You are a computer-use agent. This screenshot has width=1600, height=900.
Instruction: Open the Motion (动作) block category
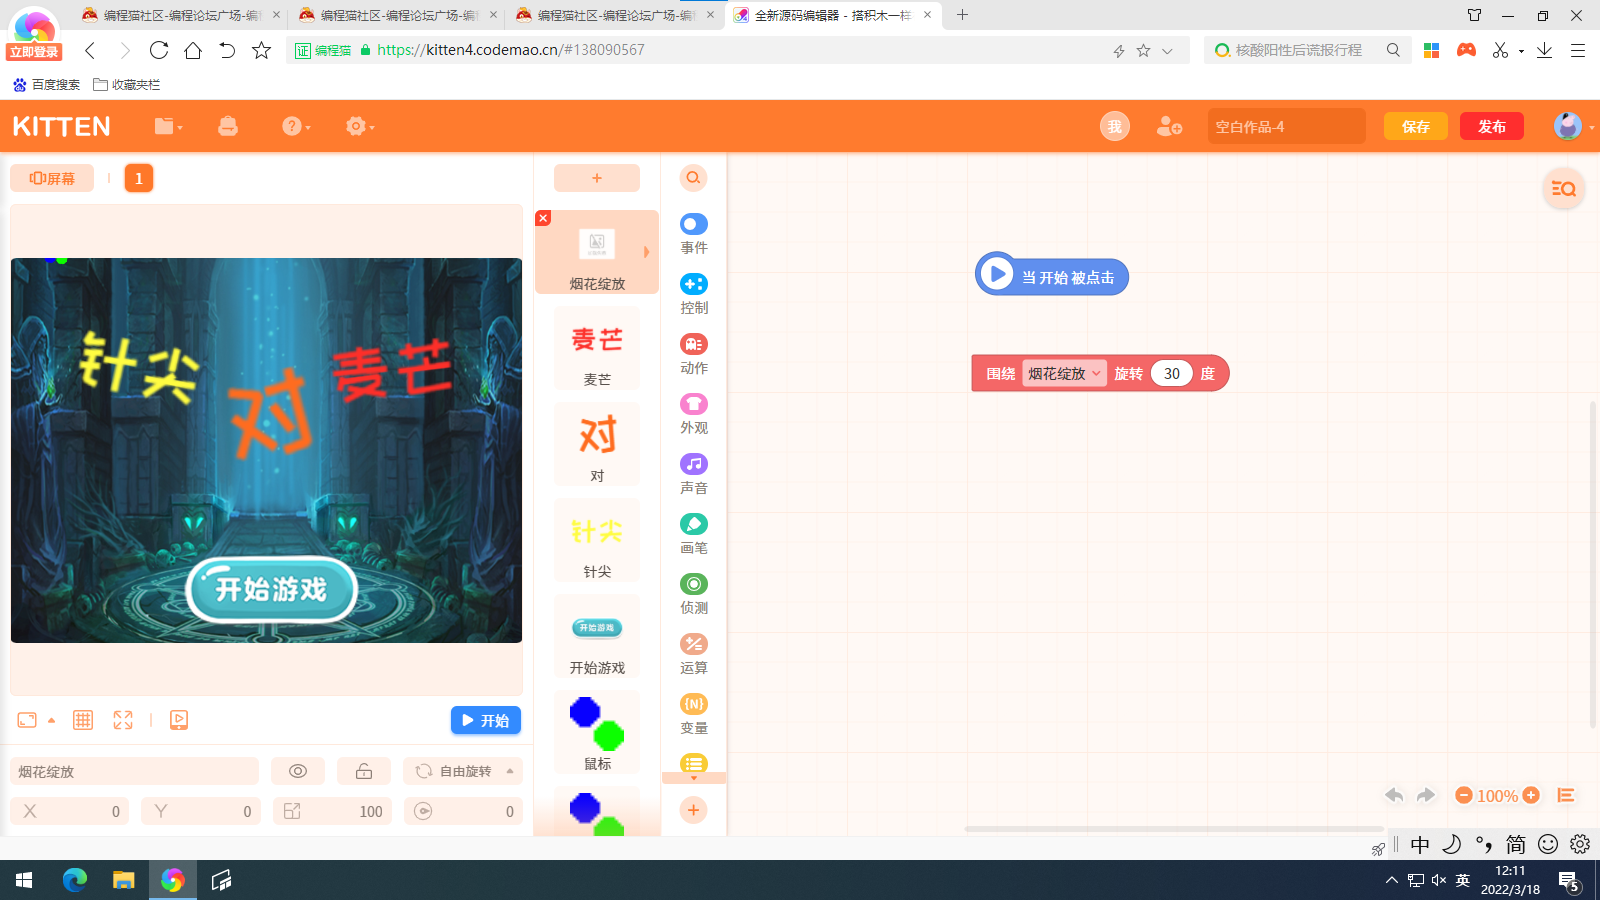pyautogui.click(x=693, y=354)
